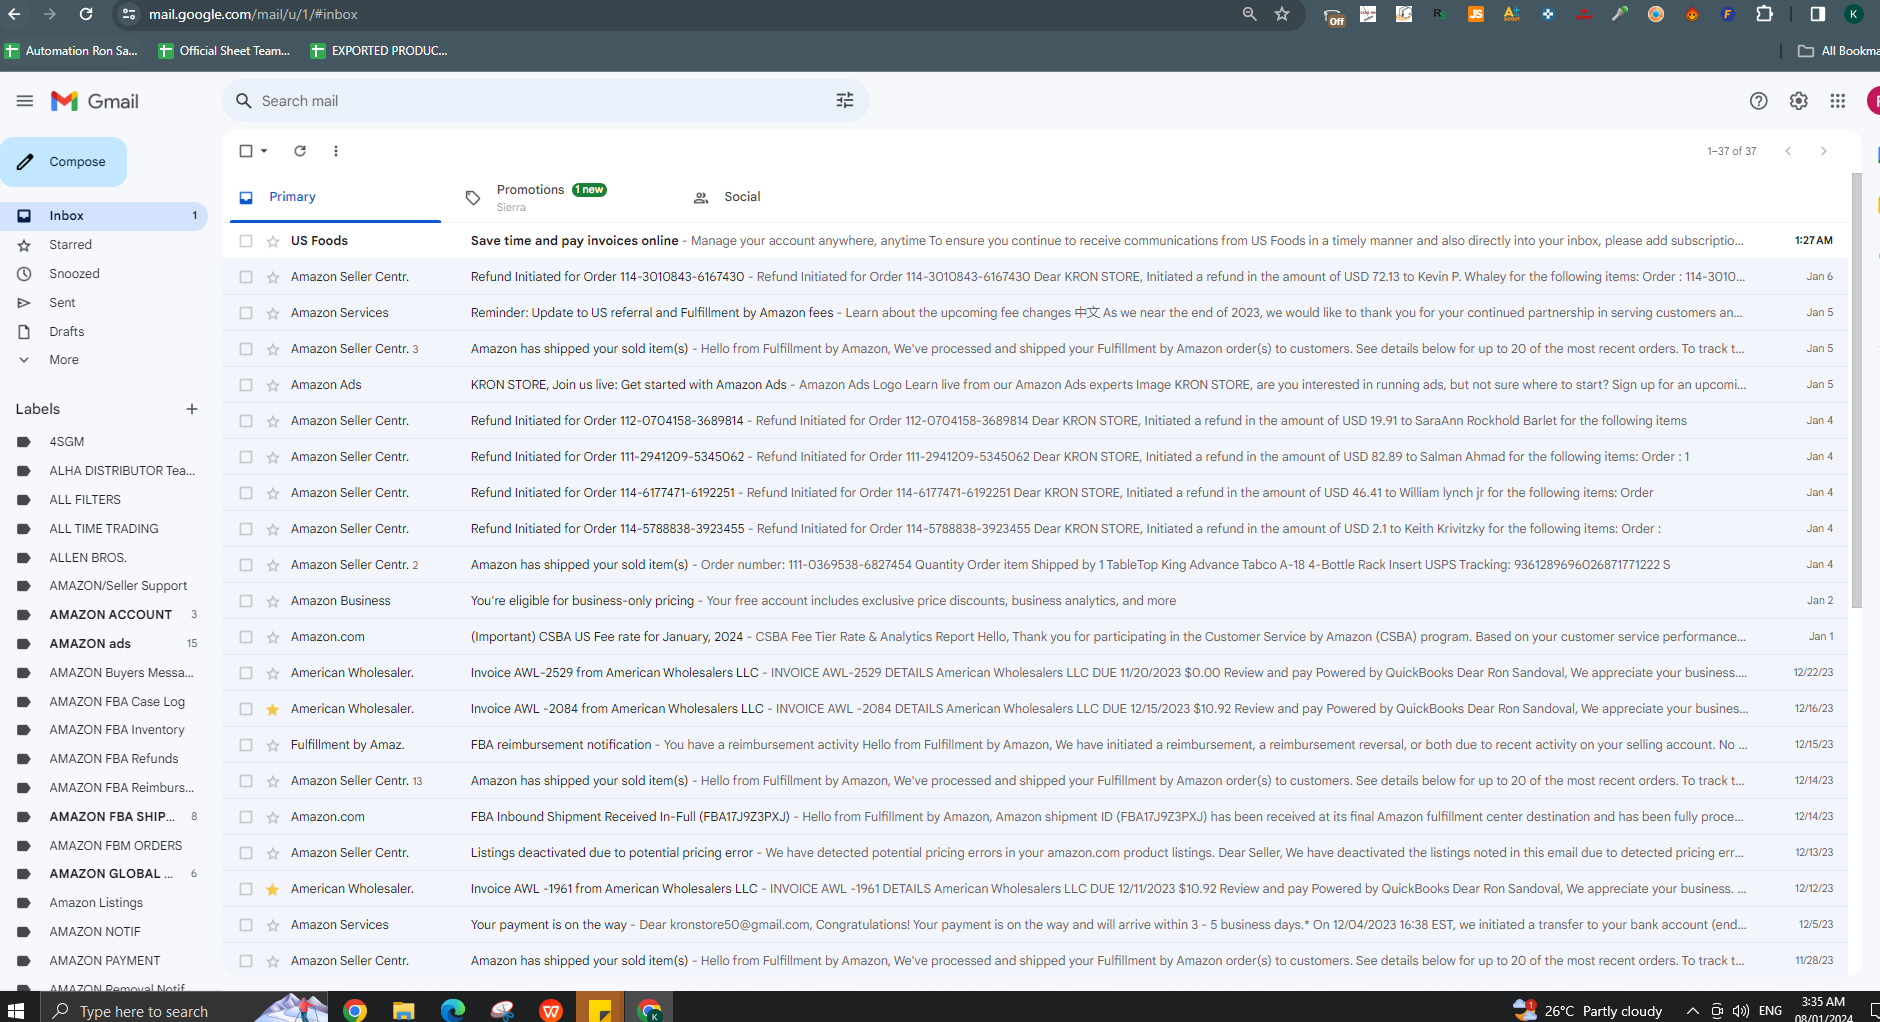The height and width of the screenshot is (1022, 1880).
Task: Star the Amazon Ads email
Action: (x=272, y=385)
